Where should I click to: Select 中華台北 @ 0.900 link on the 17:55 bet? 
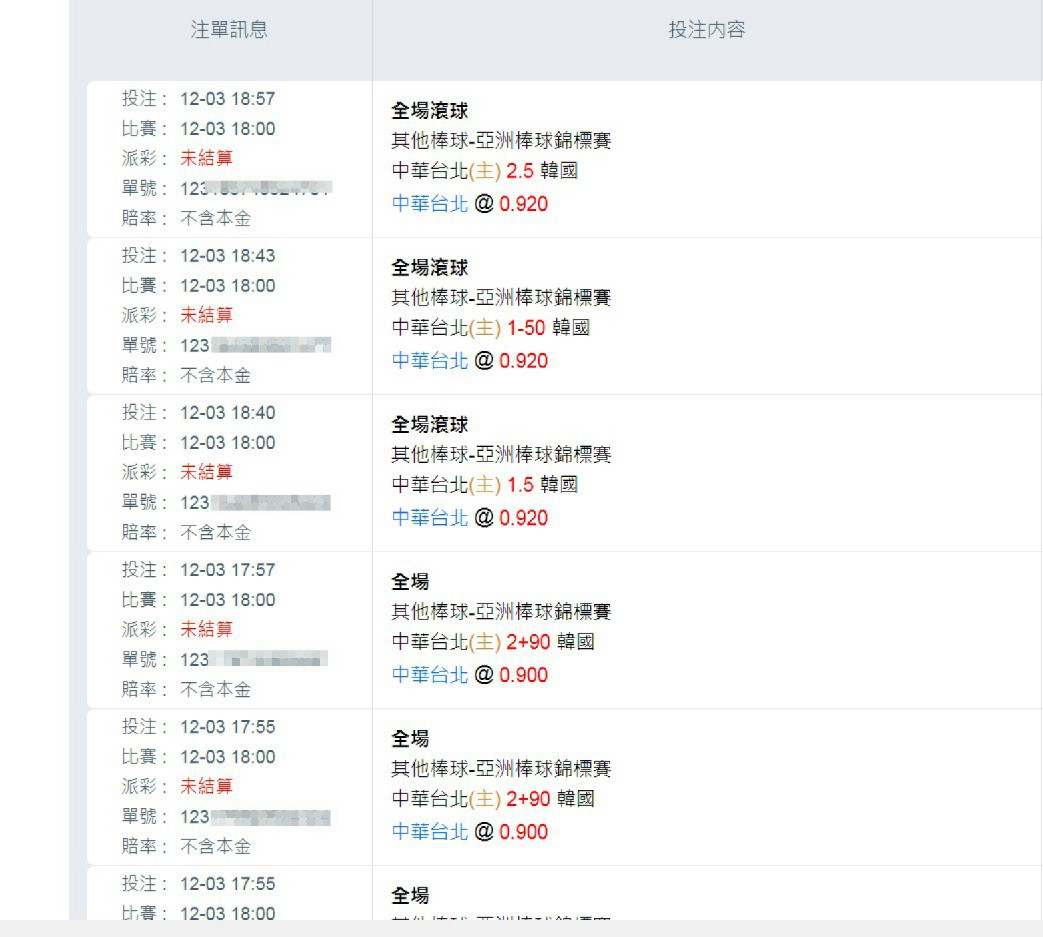470,831
